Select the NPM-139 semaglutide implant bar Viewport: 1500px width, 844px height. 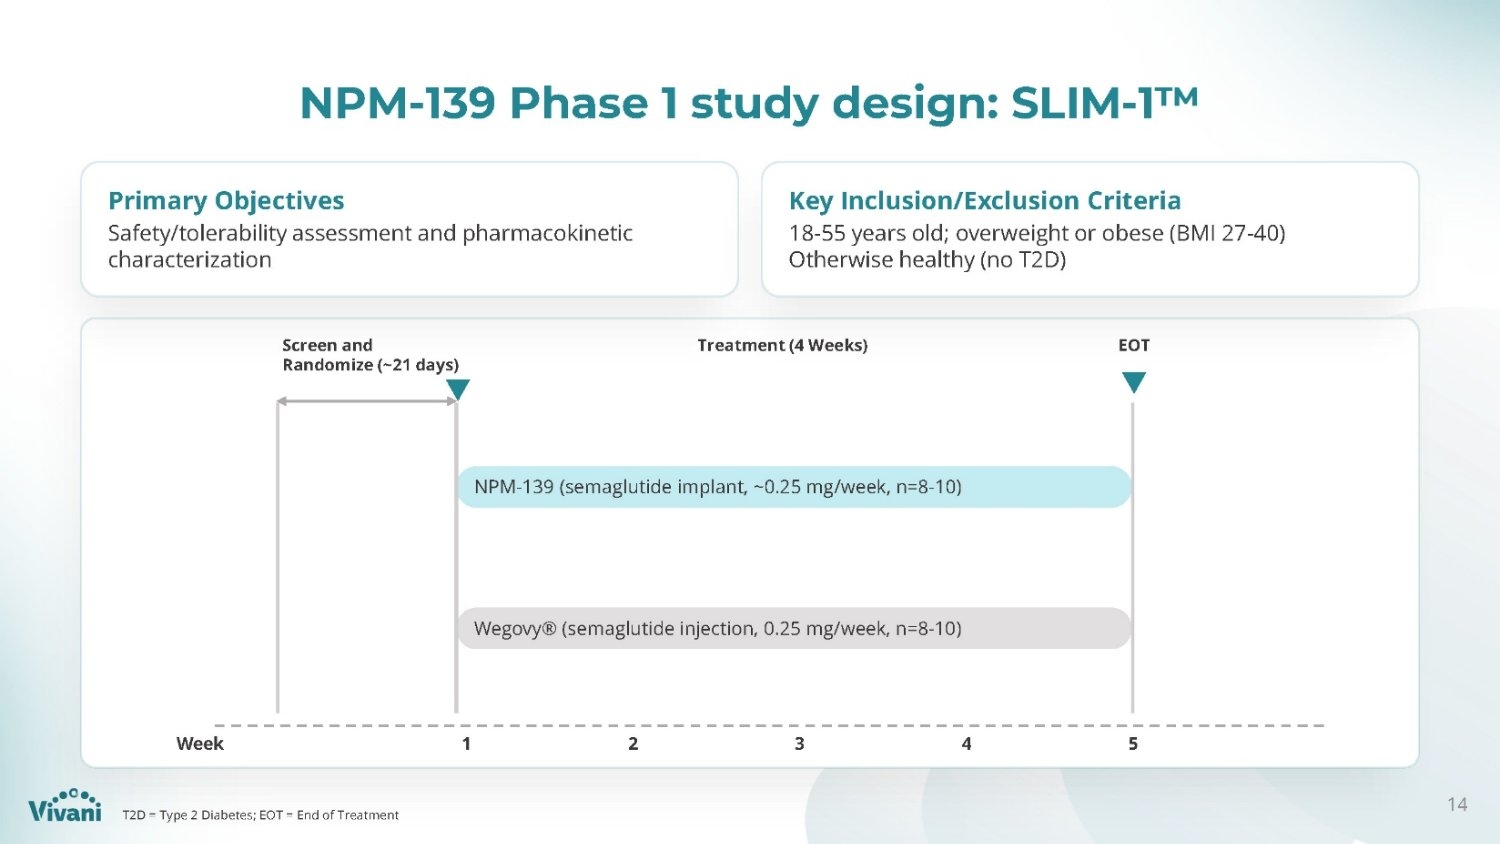coord(794,487)
